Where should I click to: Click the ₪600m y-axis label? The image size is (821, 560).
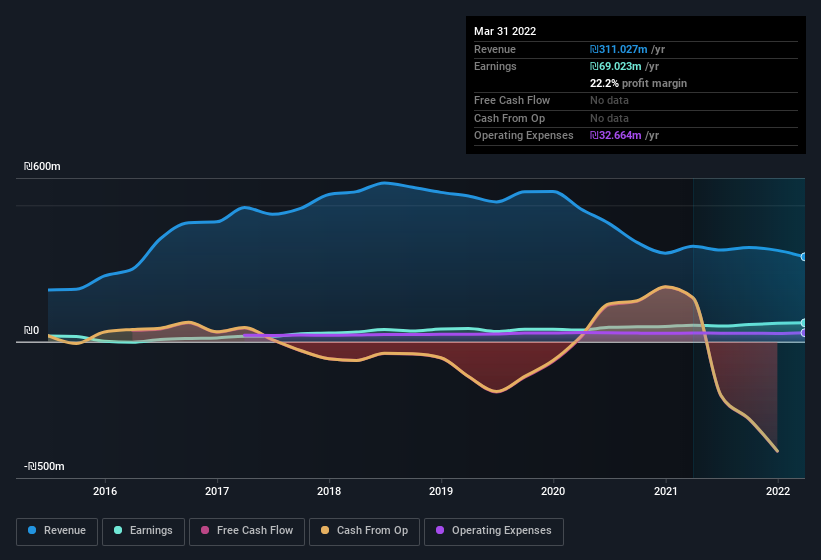42,166
